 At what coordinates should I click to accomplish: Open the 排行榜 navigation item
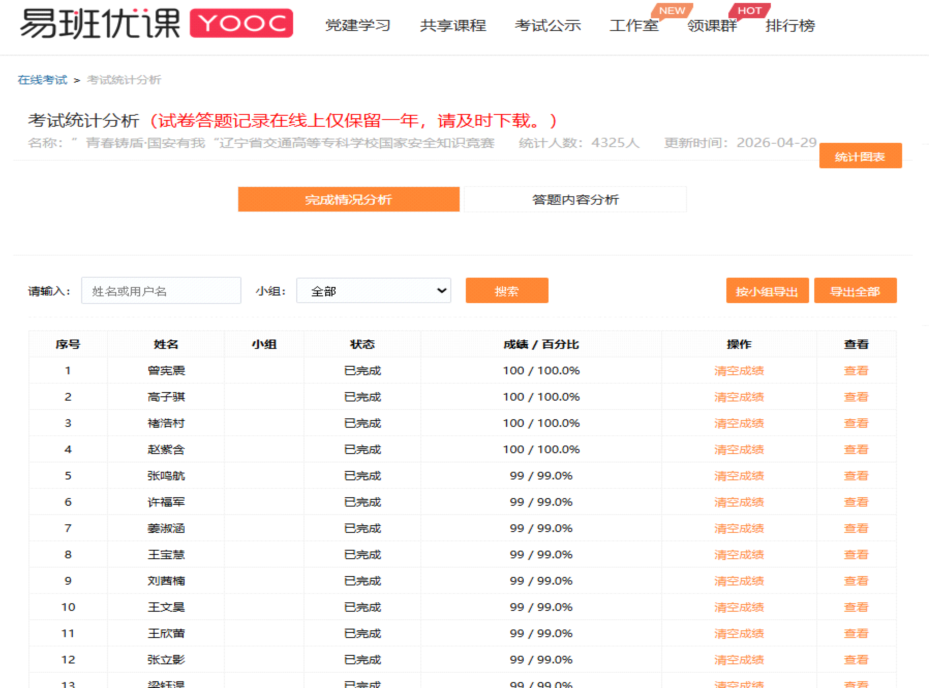790,25
